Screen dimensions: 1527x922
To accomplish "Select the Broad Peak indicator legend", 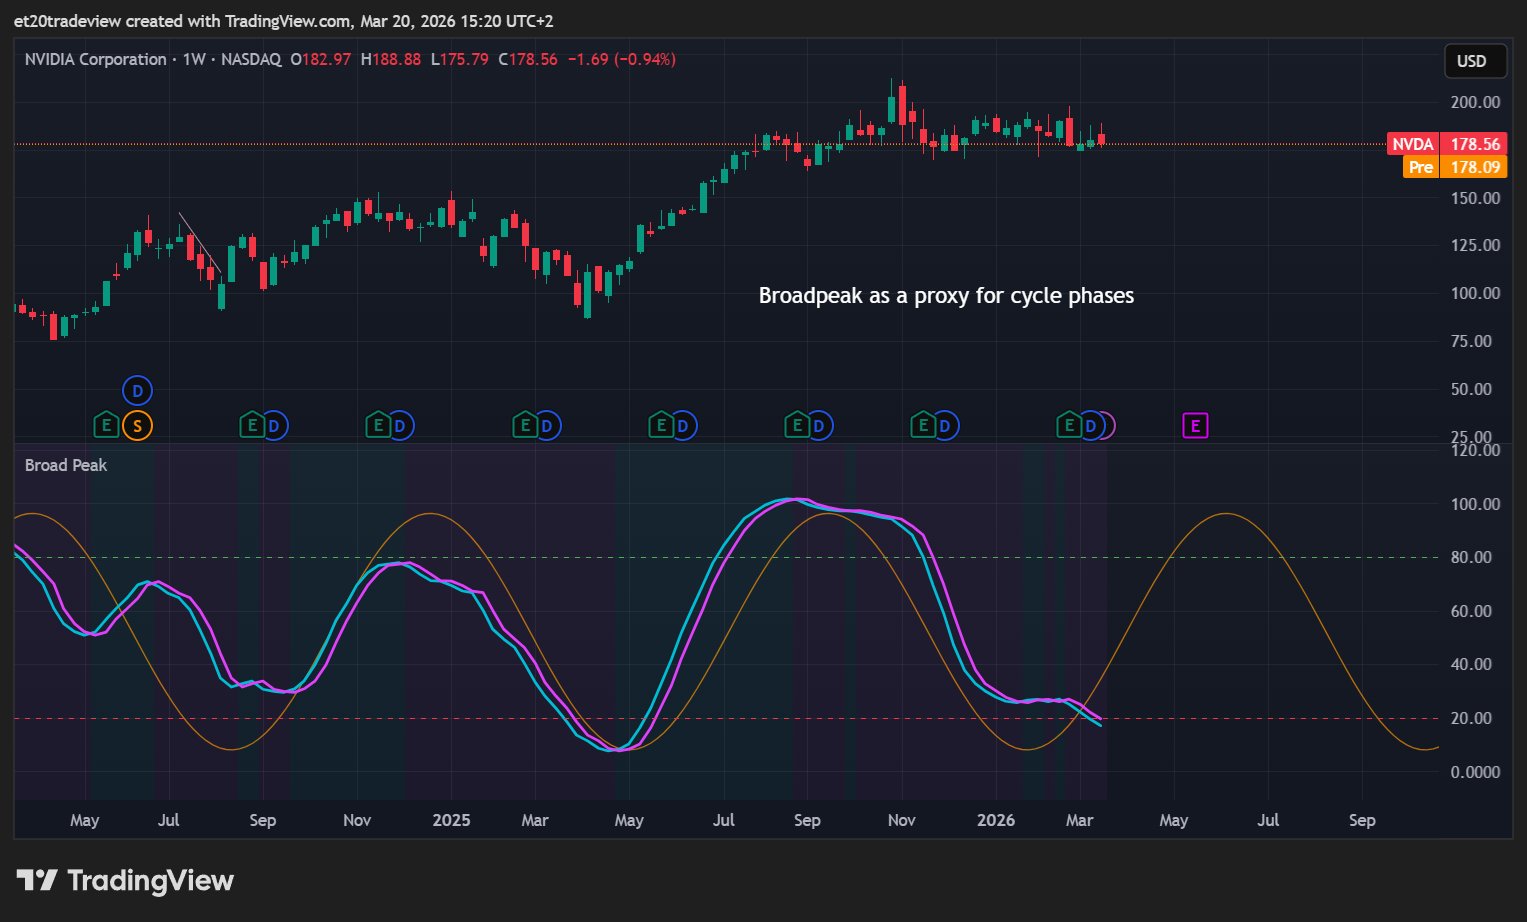I will pos(66,465).
